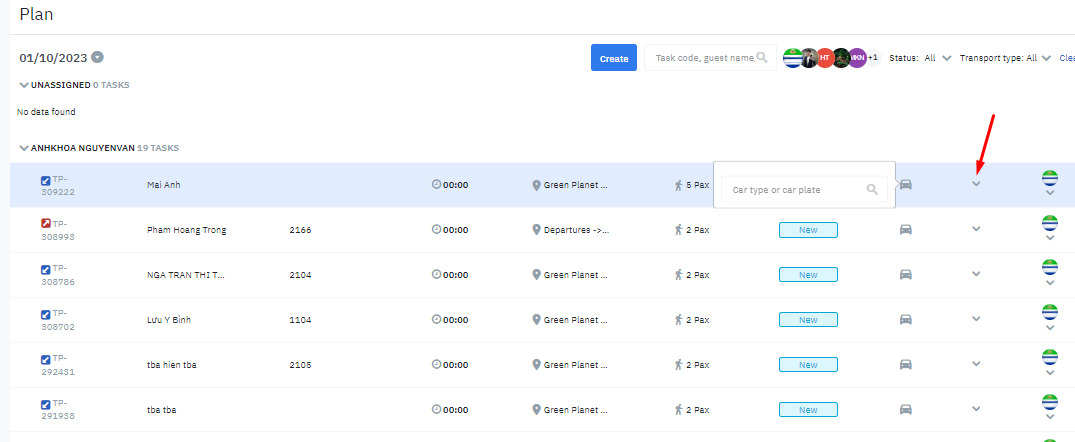
Task: Click the car icon in Pham Hoang Trong row
Action: click(905, 230)
